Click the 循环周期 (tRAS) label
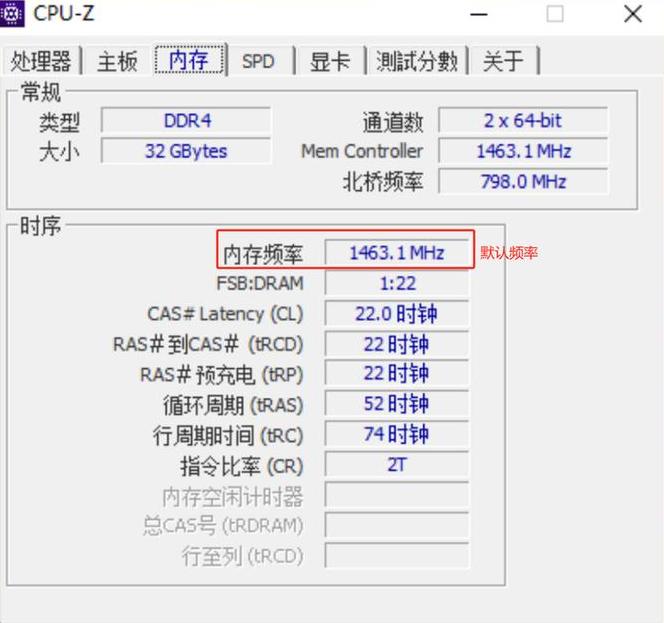 click(233, 405)
